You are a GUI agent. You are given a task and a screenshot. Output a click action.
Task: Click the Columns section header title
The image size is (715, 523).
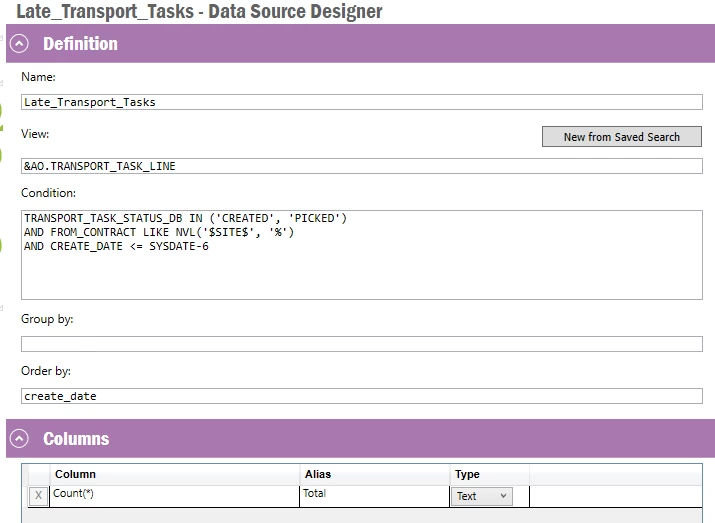[76, 439]
